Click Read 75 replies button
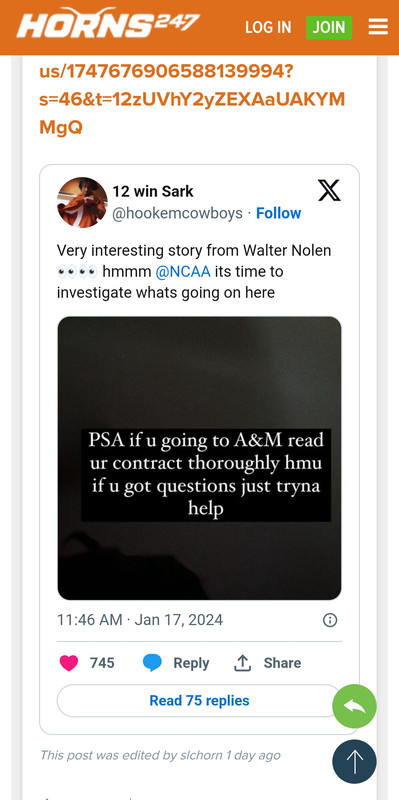399x800 pixels. point(200,701)
